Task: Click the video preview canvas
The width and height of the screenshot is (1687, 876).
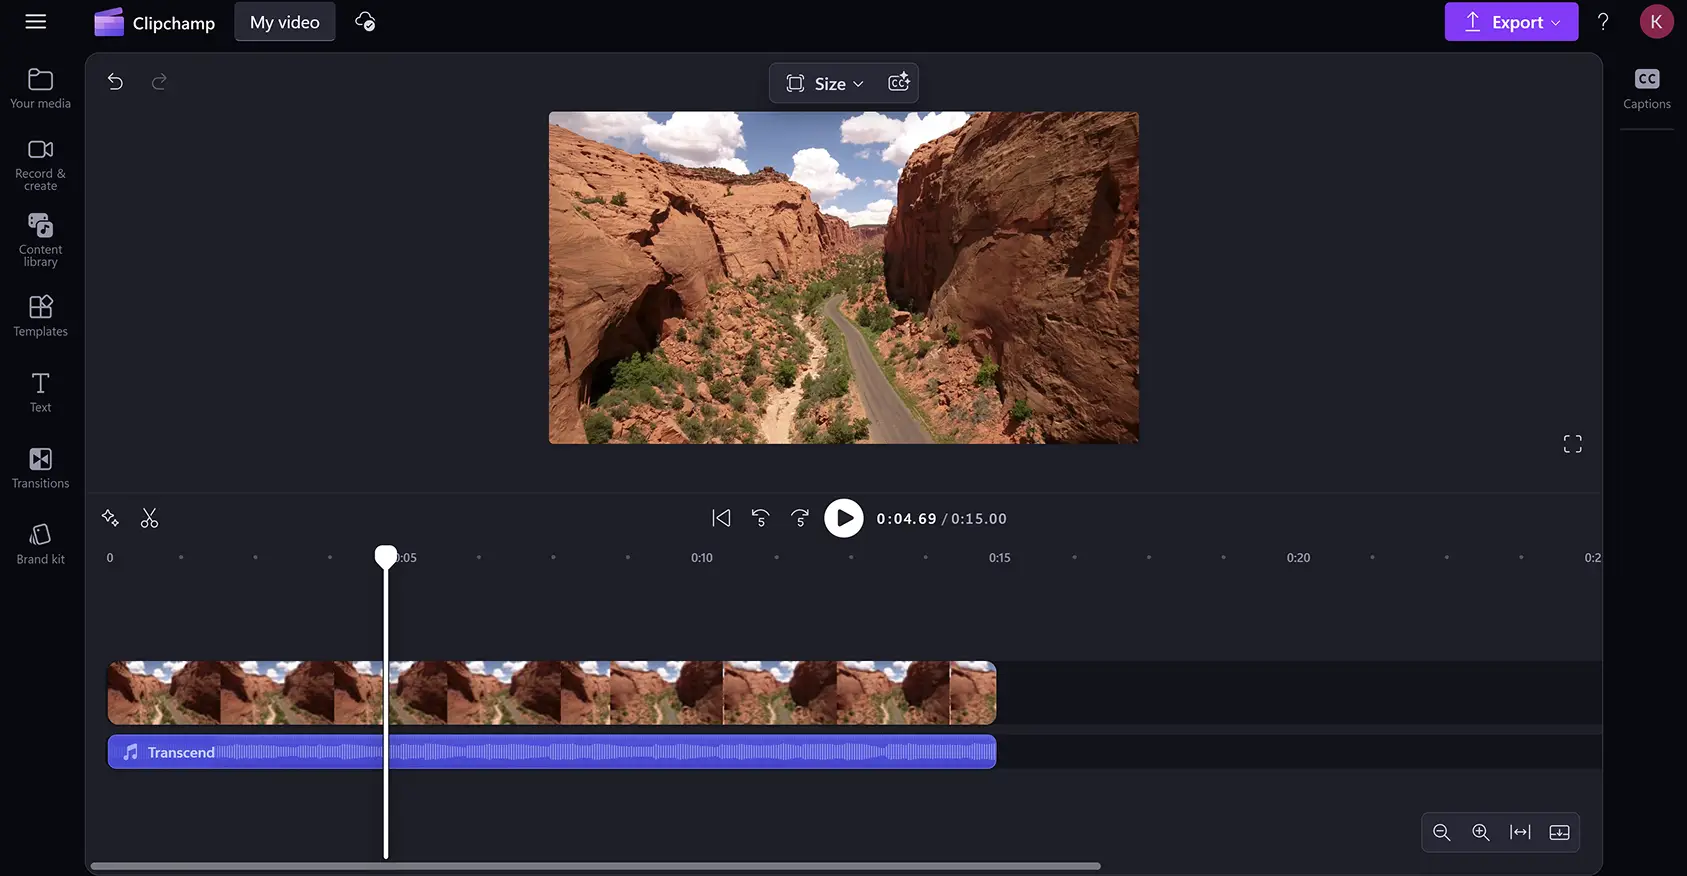Action: [x=844, y=277]
